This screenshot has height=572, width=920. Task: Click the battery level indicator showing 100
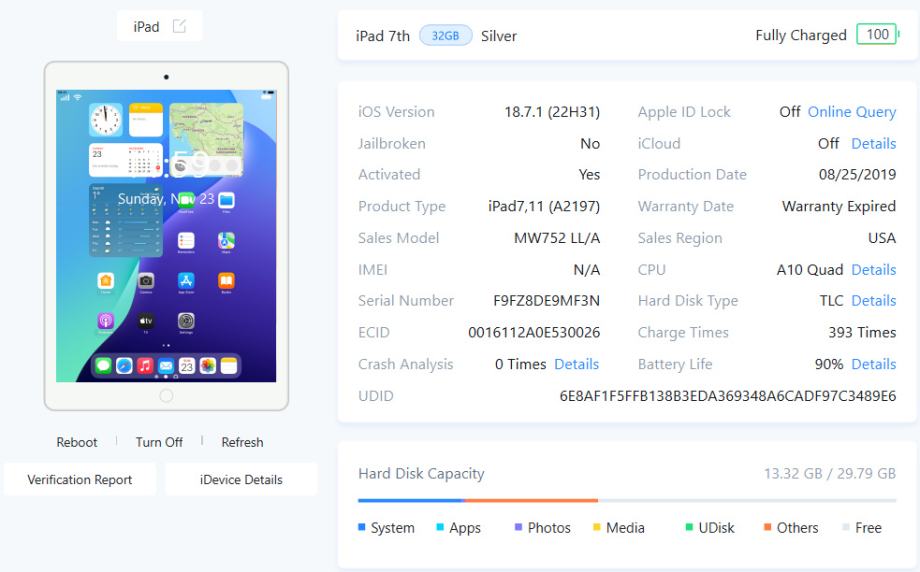tap(877, 35)
